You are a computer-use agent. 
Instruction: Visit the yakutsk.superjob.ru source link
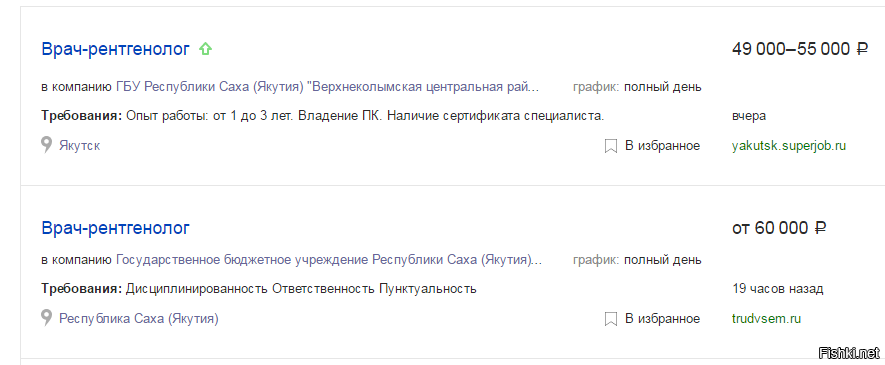click(x=789, y=146)
